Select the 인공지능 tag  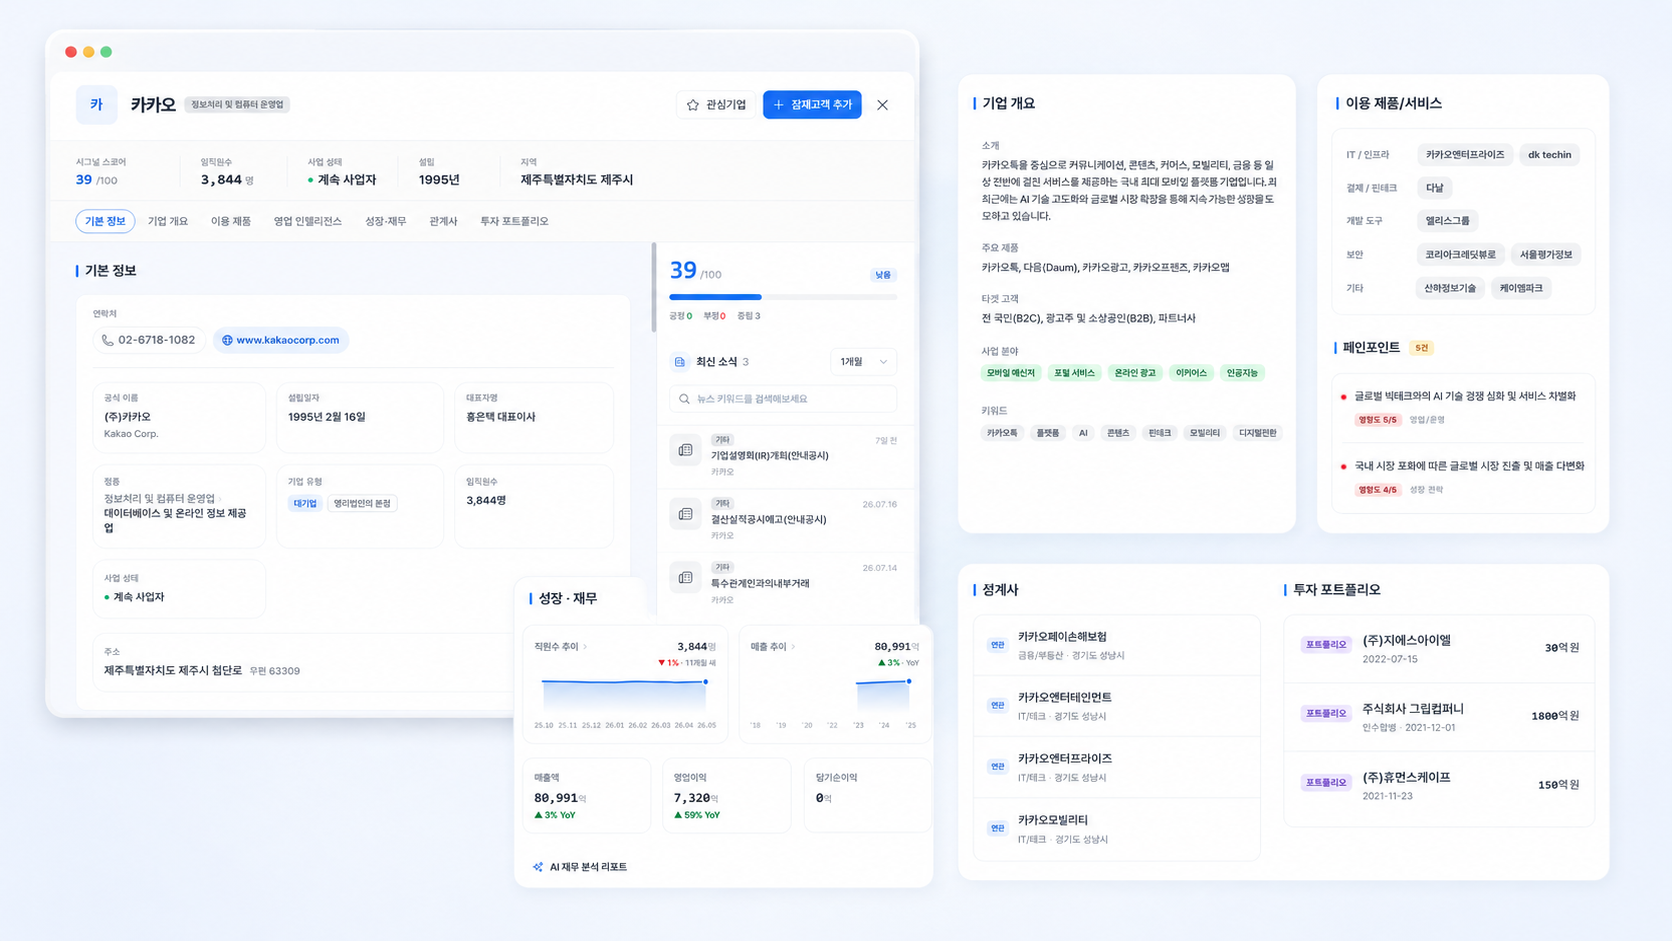pyautogui.click(x=1242, y=373)
